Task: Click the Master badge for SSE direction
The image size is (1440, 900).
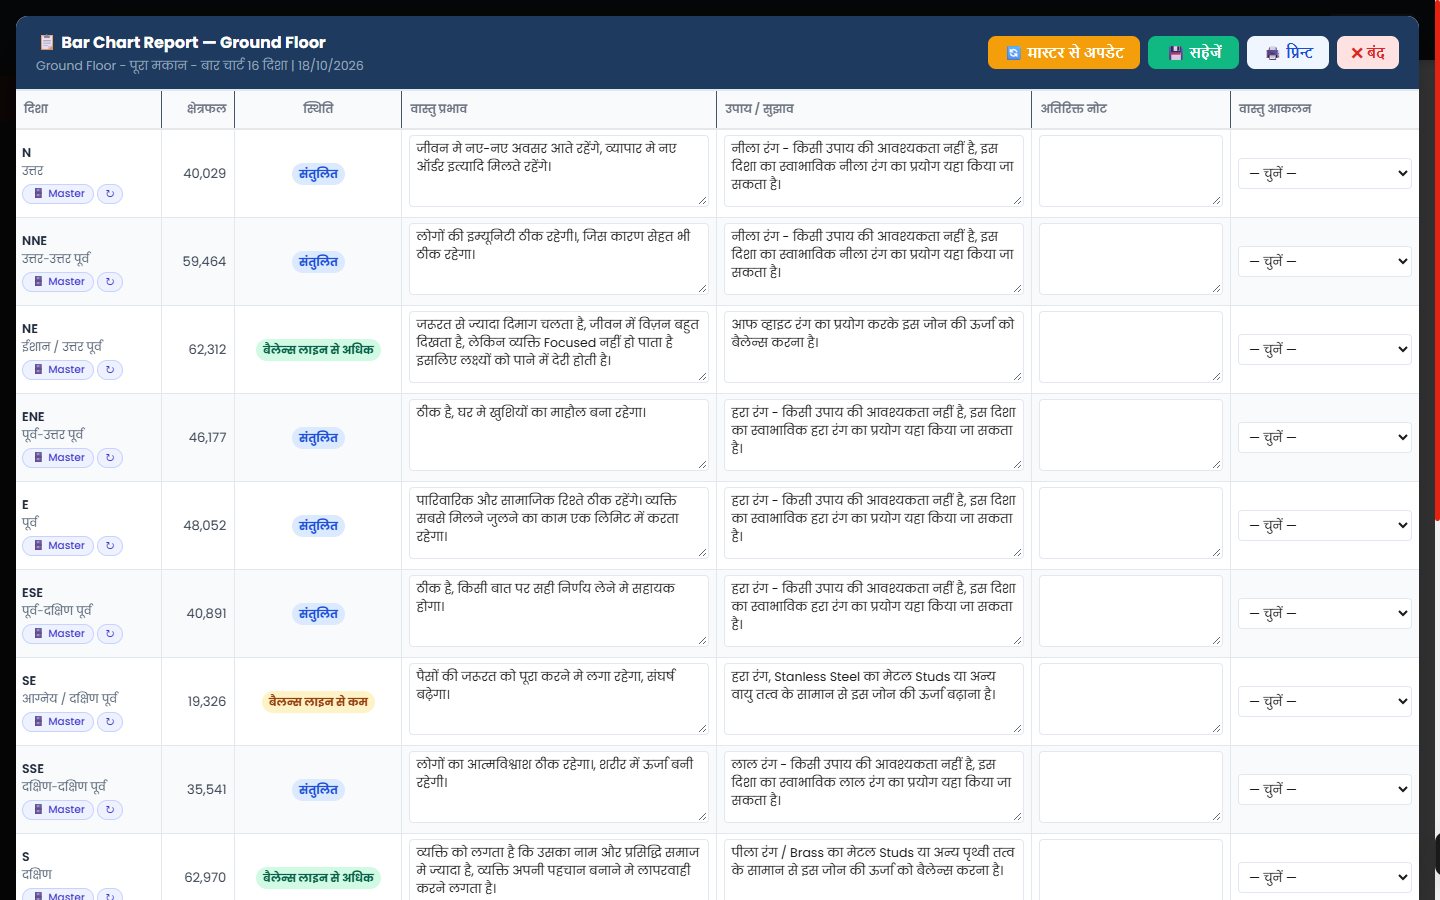Action: [58, 810]
